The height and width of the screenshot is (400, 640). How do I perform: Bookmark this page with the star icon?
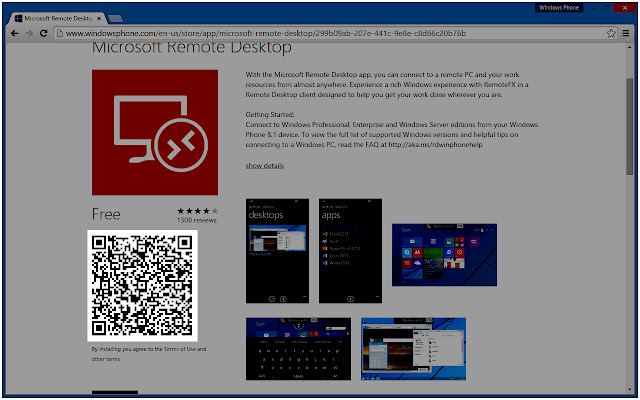pos(611,33)
